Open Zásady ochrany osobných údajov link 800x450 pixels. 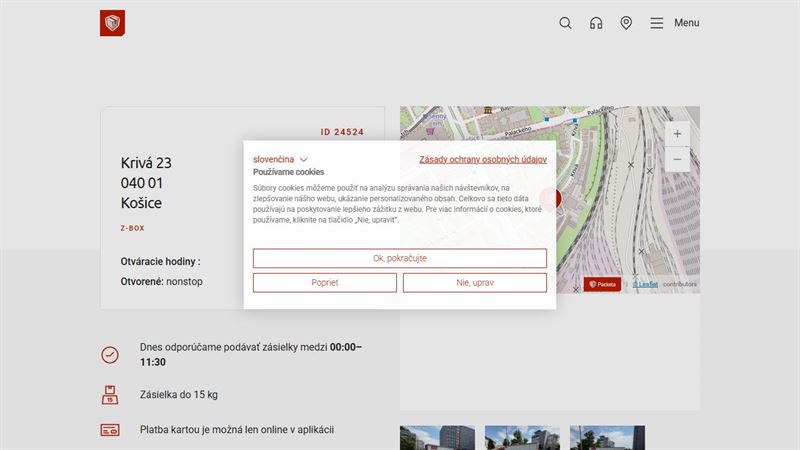tap(483, 160)
